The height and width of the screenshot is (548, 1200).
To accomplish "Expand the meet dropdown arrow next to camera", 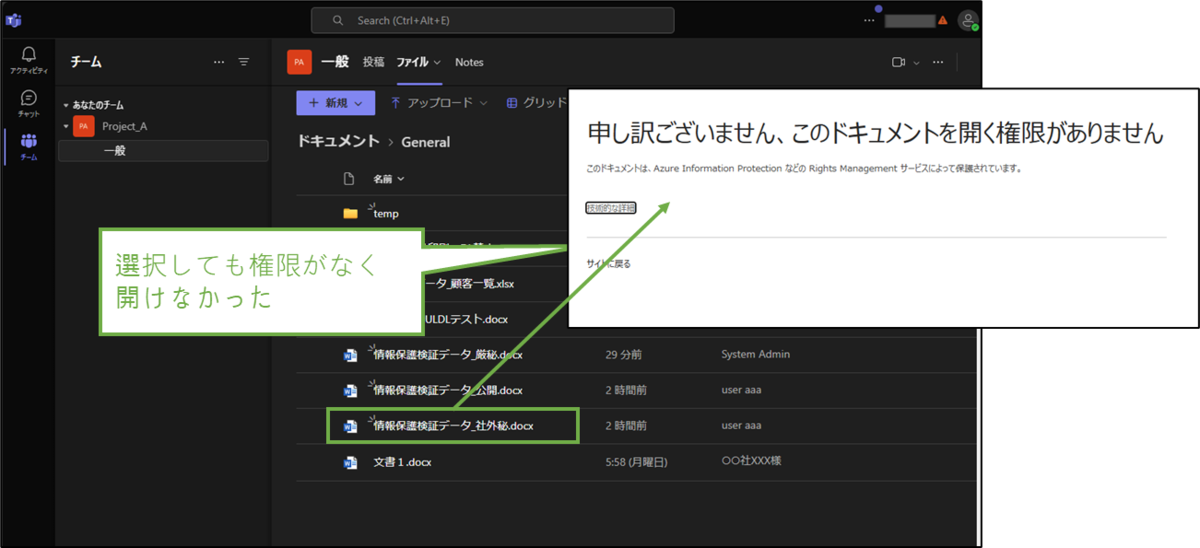I will (x=915, y=62).
